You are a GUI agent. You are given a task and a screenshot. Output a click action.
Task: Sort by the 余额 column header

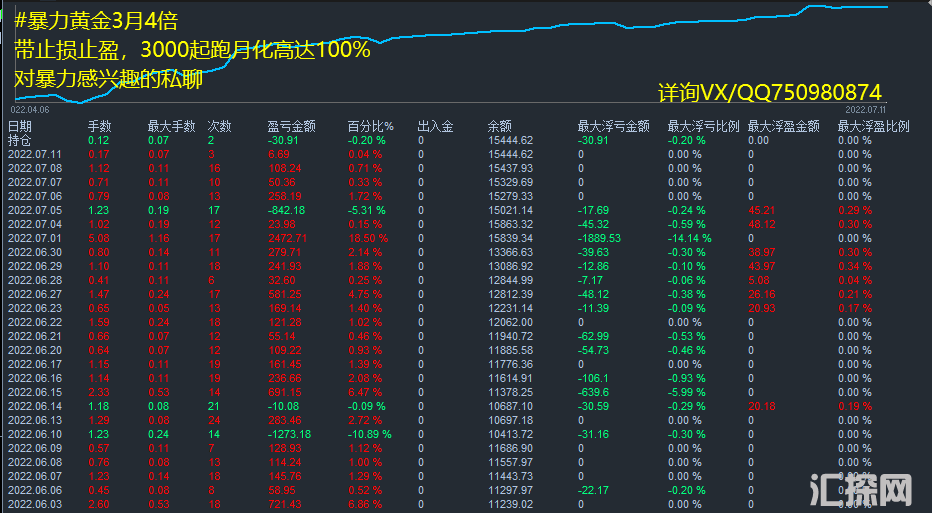(x=500, y=127)
